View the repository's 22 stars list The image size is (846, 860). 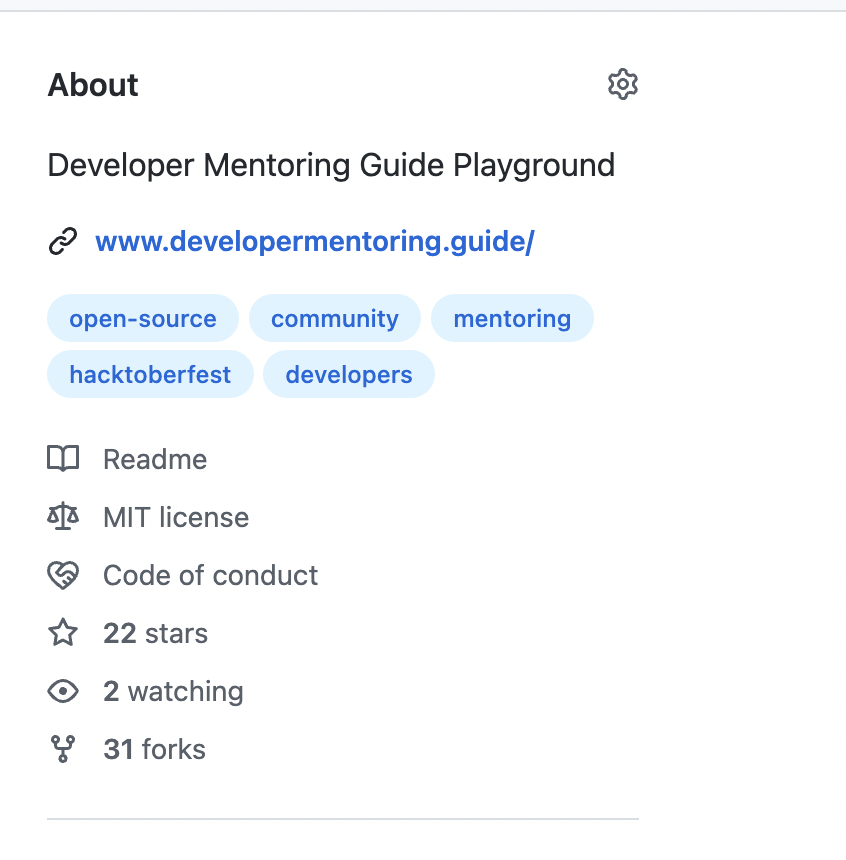click(155, 633)
